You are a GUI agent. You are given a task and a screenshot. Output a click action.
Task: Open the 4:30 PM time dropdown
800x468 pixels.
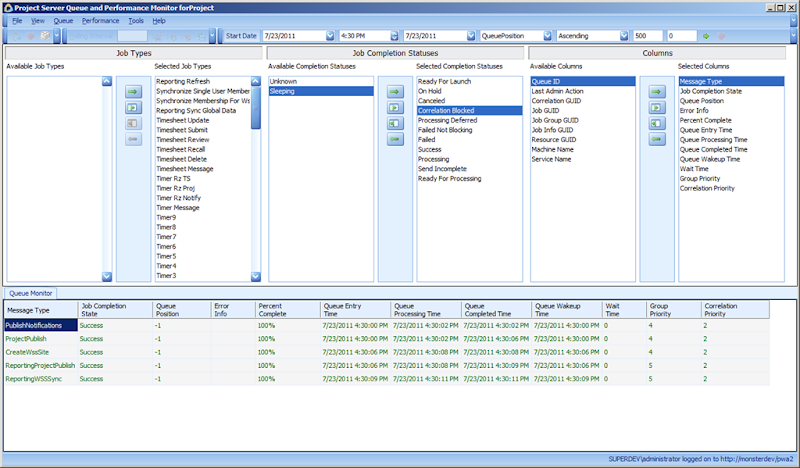[394, 36]
